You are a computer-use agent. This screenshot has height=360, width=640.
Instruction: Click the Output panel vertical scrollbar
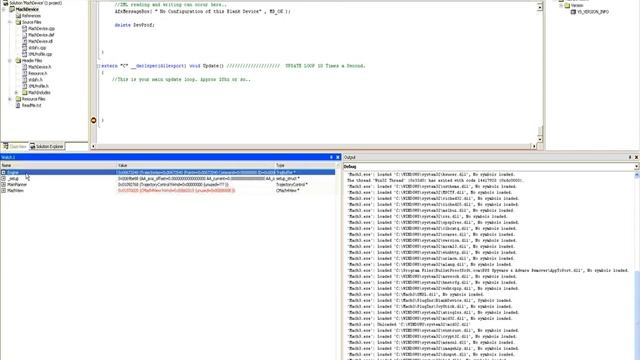637,265
